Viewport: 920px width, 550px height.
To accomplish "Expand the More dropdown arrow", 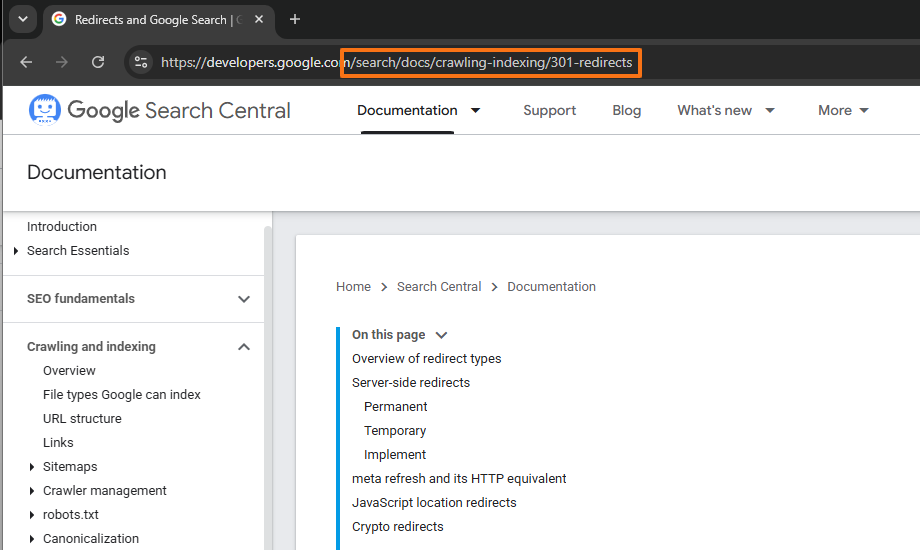I will coord(864,110).
